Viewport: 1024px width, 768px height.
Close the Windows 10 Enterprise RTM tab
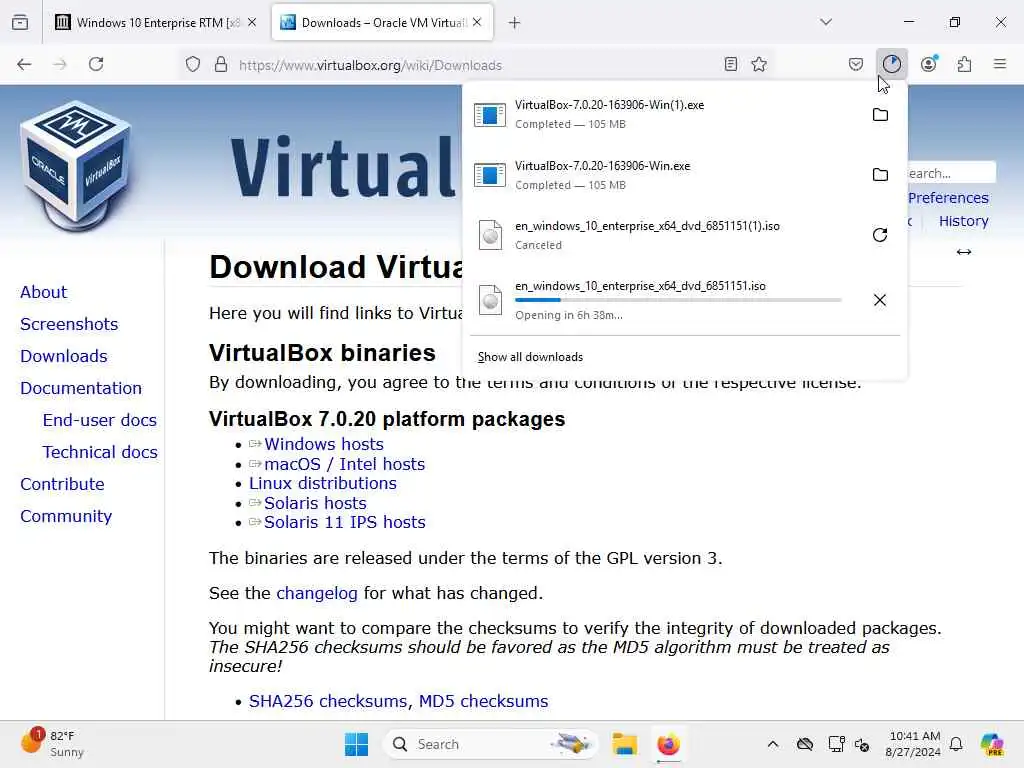(252, 22)
